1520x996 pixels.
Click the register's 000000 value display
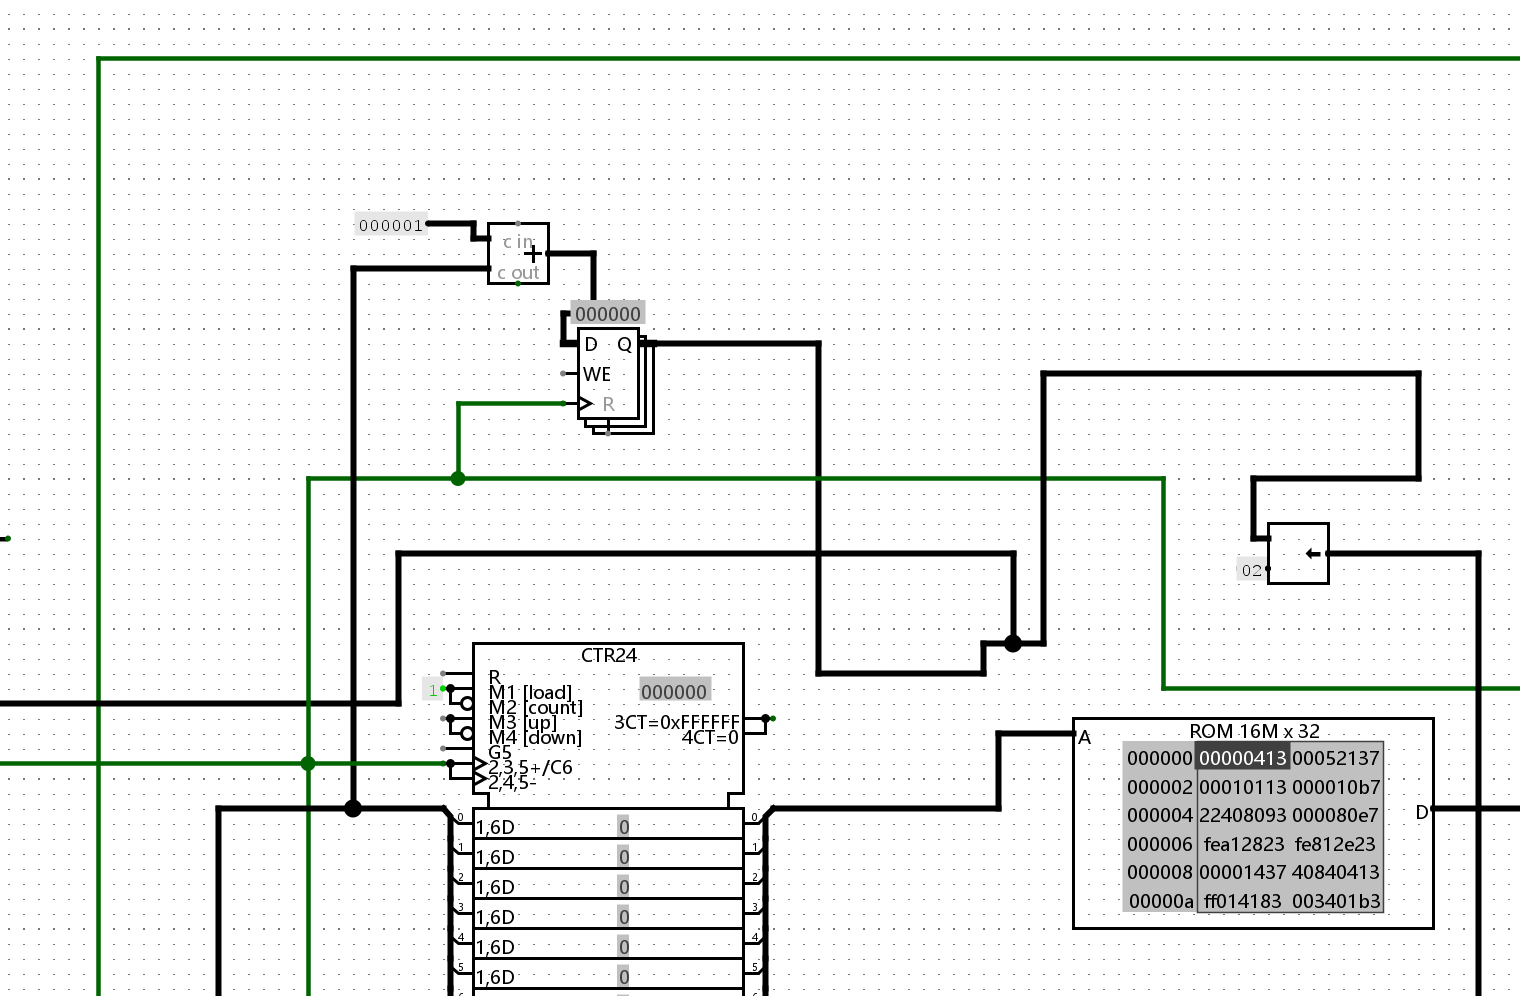[x=608, y=314]
